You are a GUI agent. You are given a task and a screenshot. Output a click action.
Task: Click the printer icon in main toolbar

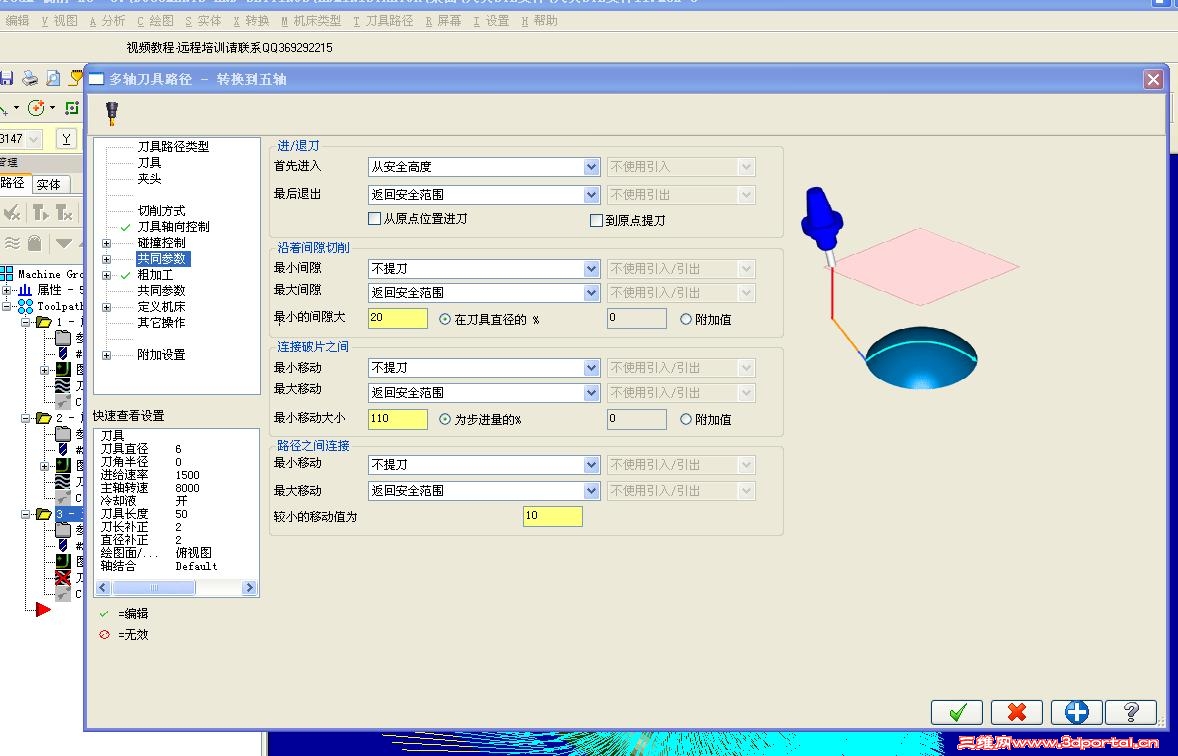(30, 78)
